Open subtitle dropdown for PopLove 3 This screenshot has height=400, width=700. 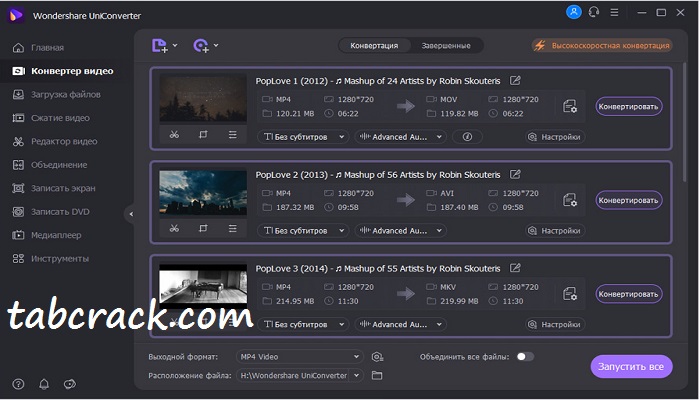(x=303, y=324)
